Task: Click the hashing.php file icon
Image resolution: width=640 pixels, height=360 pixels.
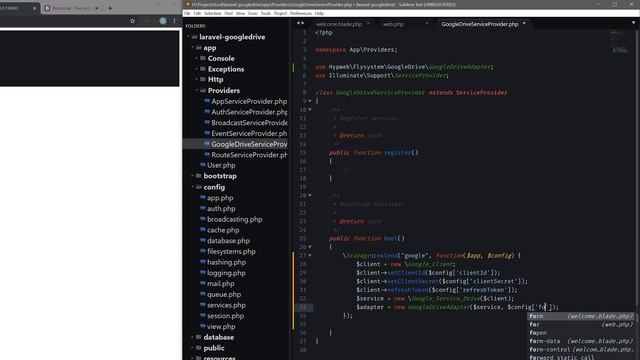Action: tap(203, 262)
